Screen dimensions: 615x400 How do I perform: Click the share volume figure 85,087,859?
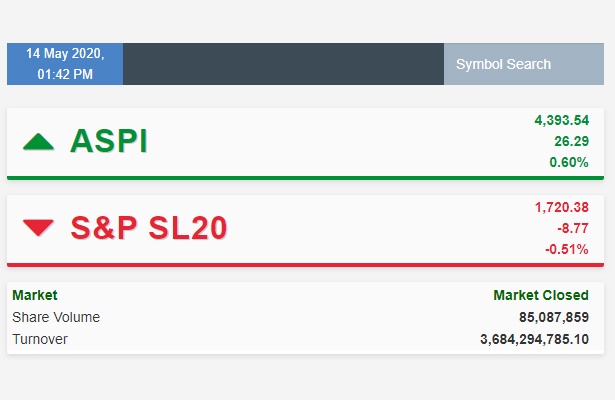pos(554,317)
